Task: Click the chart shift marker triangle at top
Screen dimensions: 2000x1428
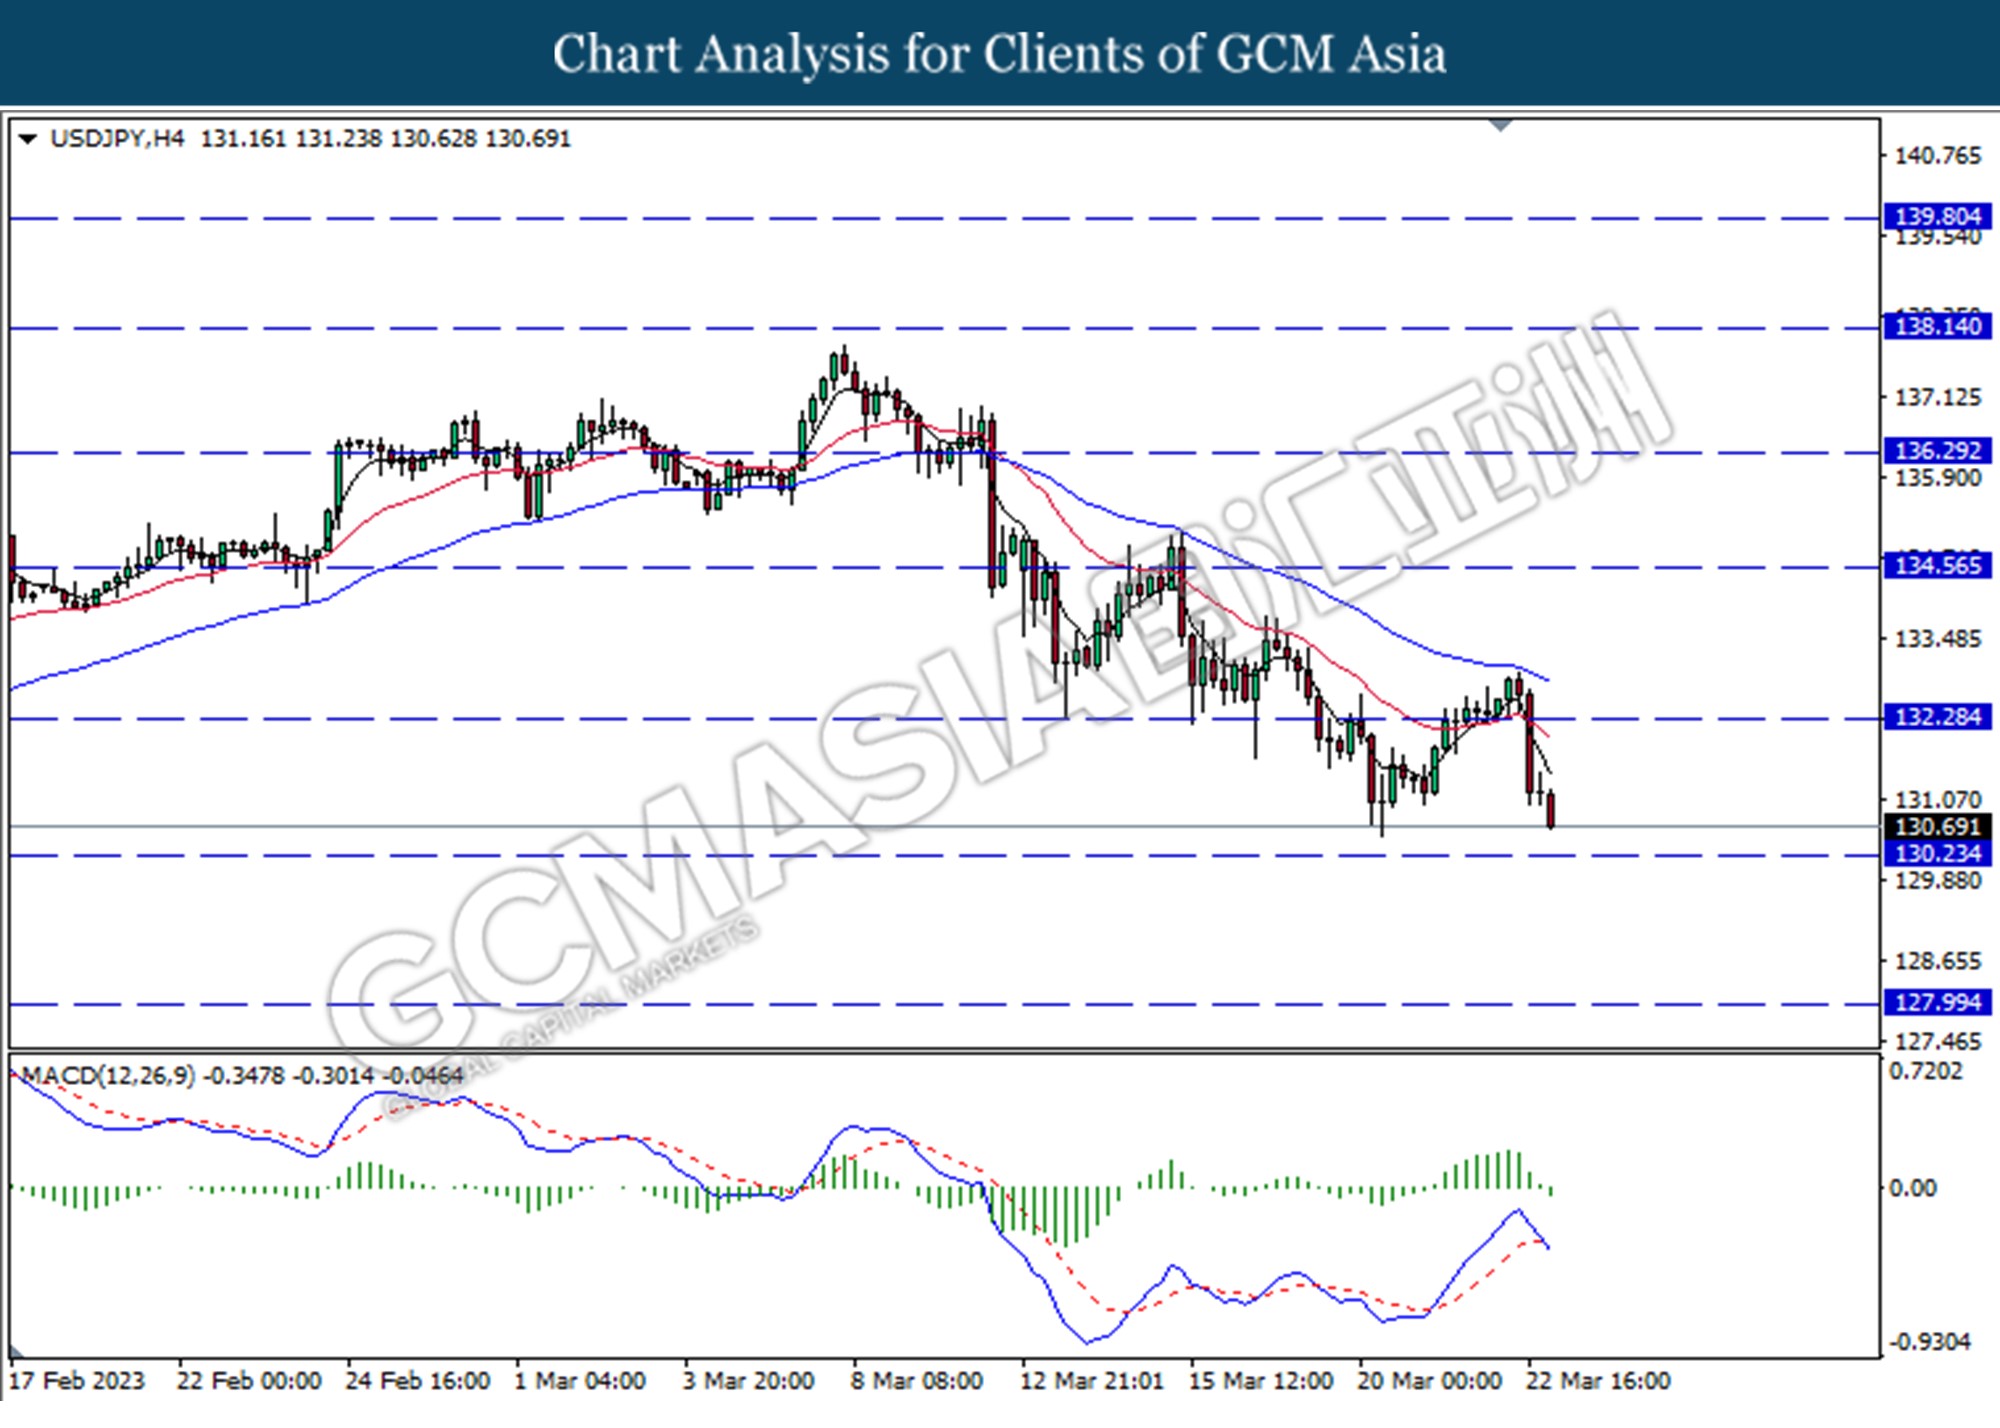Action: click(x=1501, y=126)
